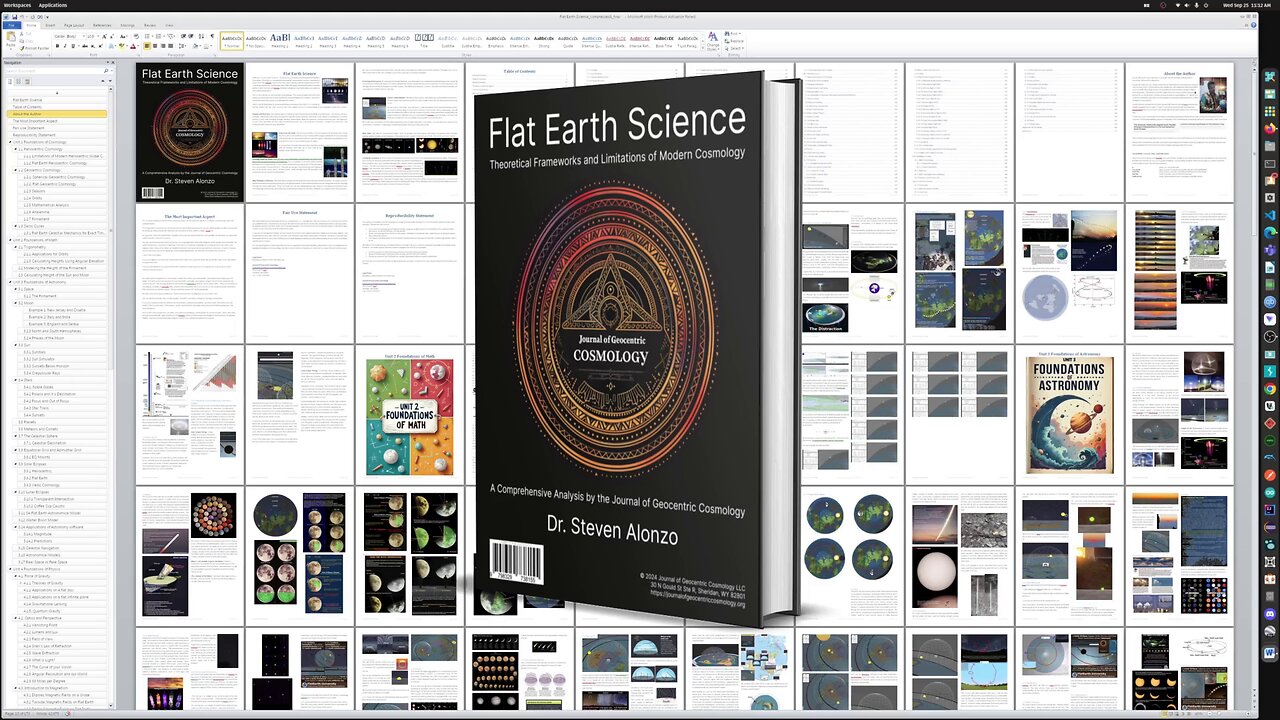This screenshot has width=1280, height=720.
Task: Click the Paste button in the ribbon
Action: [11, 40]
